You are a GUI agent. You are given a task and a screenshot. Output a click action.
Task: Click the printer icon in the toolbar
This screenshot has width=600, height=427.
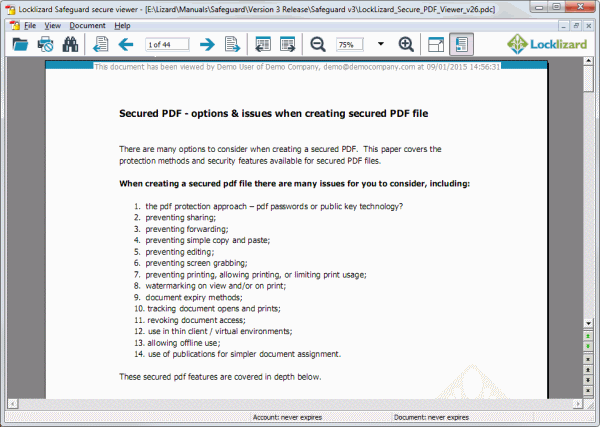tap(45, 44)
